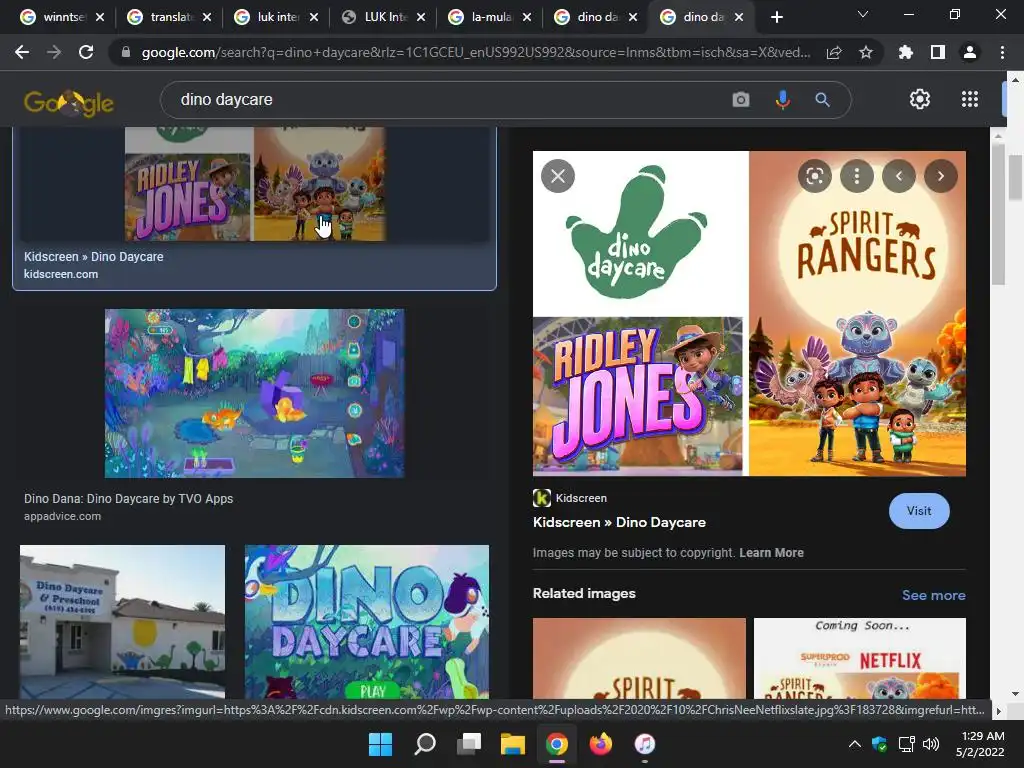The height and width of the screenshot is (768, 1024).
Task: Switch to the first dino da tab
Action: (596, 17)
